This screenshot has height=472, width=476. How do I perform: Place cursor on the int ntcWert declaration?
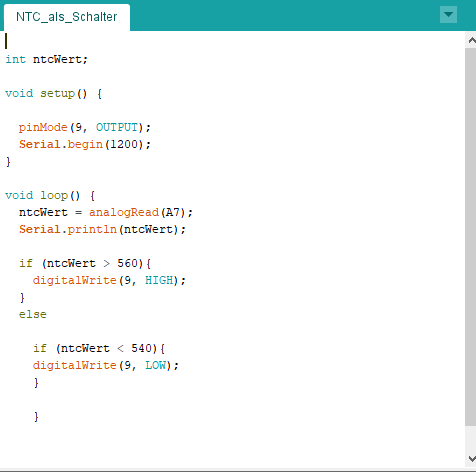coord(46,59)
